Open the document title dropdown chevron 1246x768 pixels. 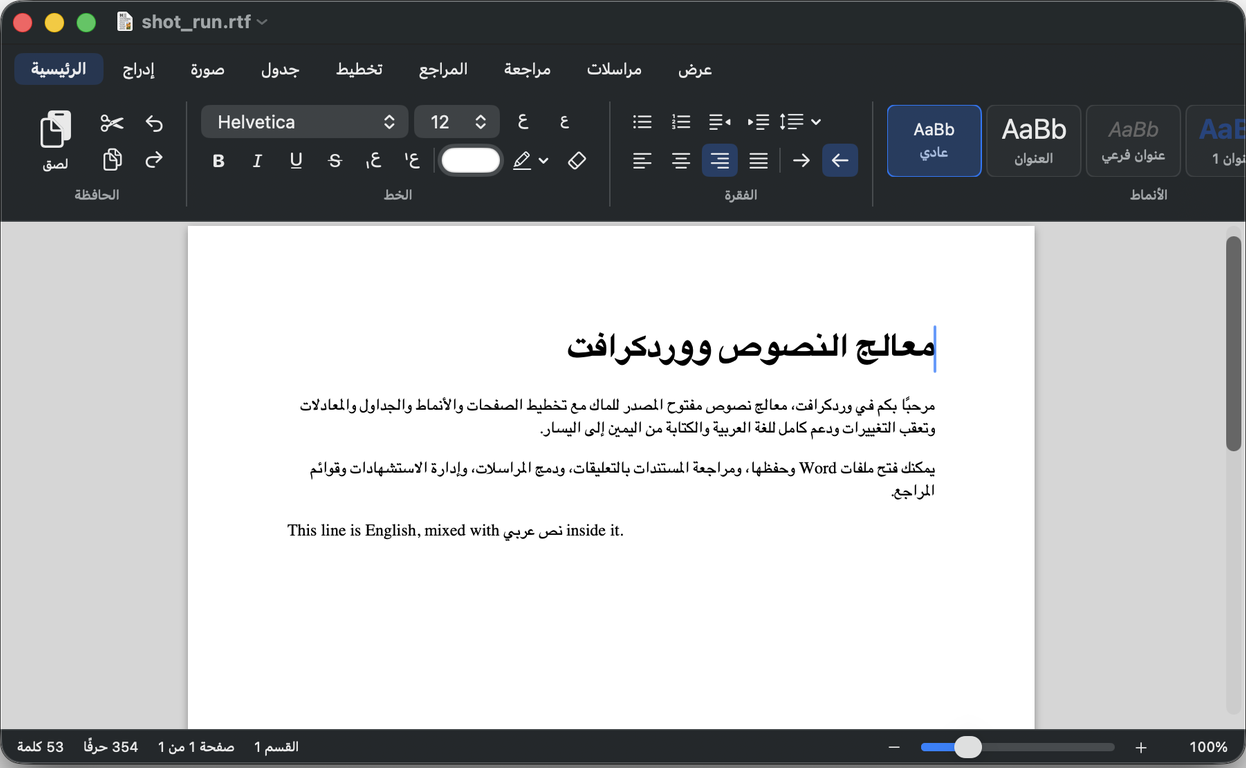click(262, 22)
